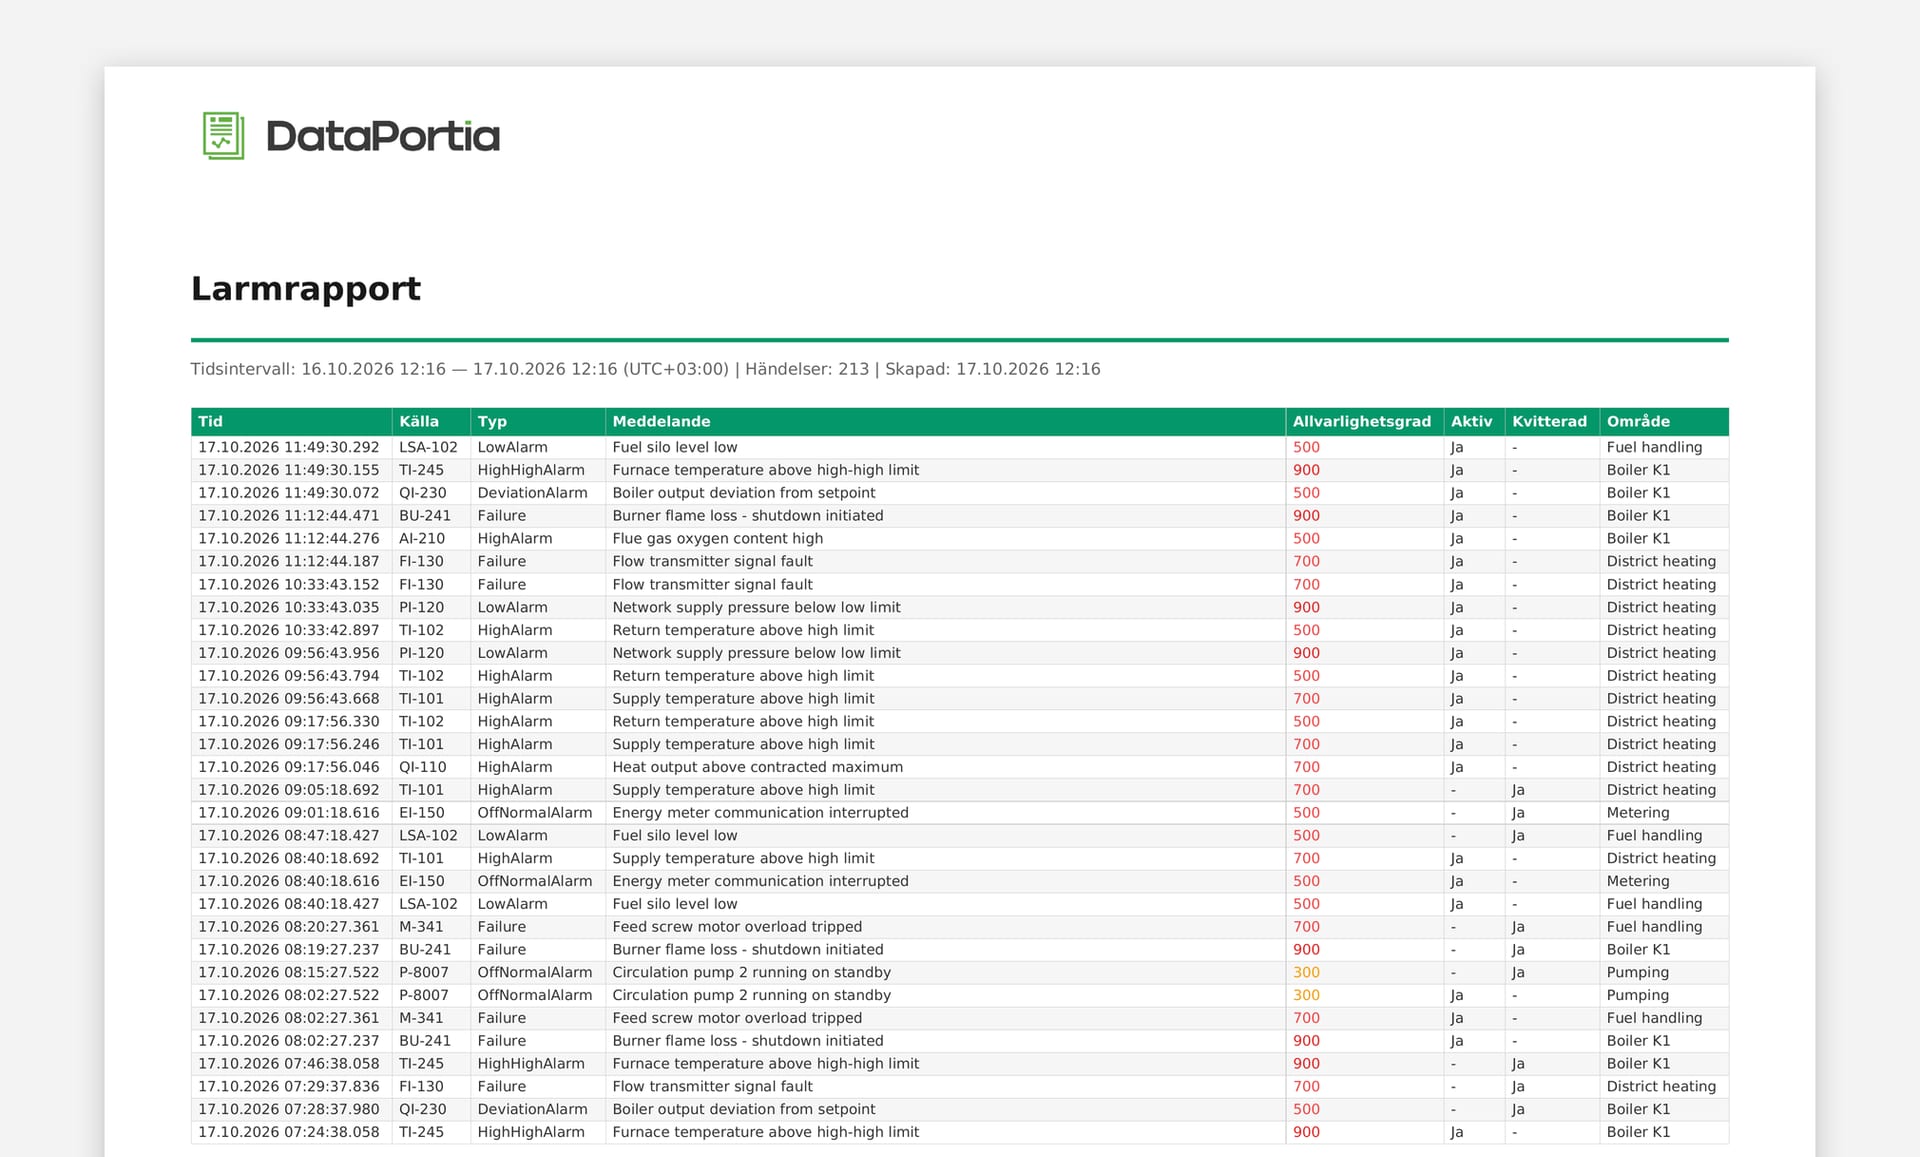
Task: Click EI-150 in the 09:01:18.616 row
Action: coord(422,813)
